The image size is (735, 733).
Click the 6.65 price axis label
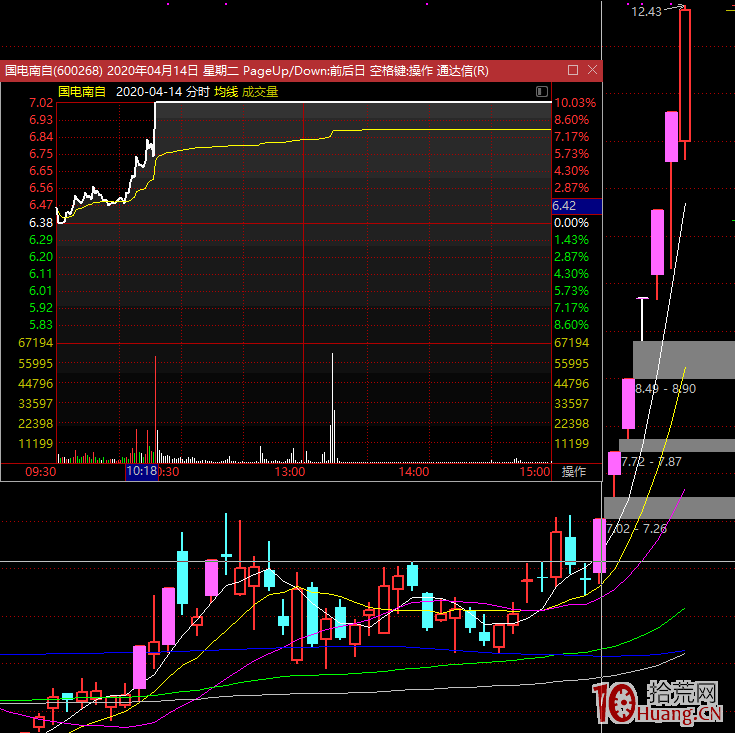[41, 171]
